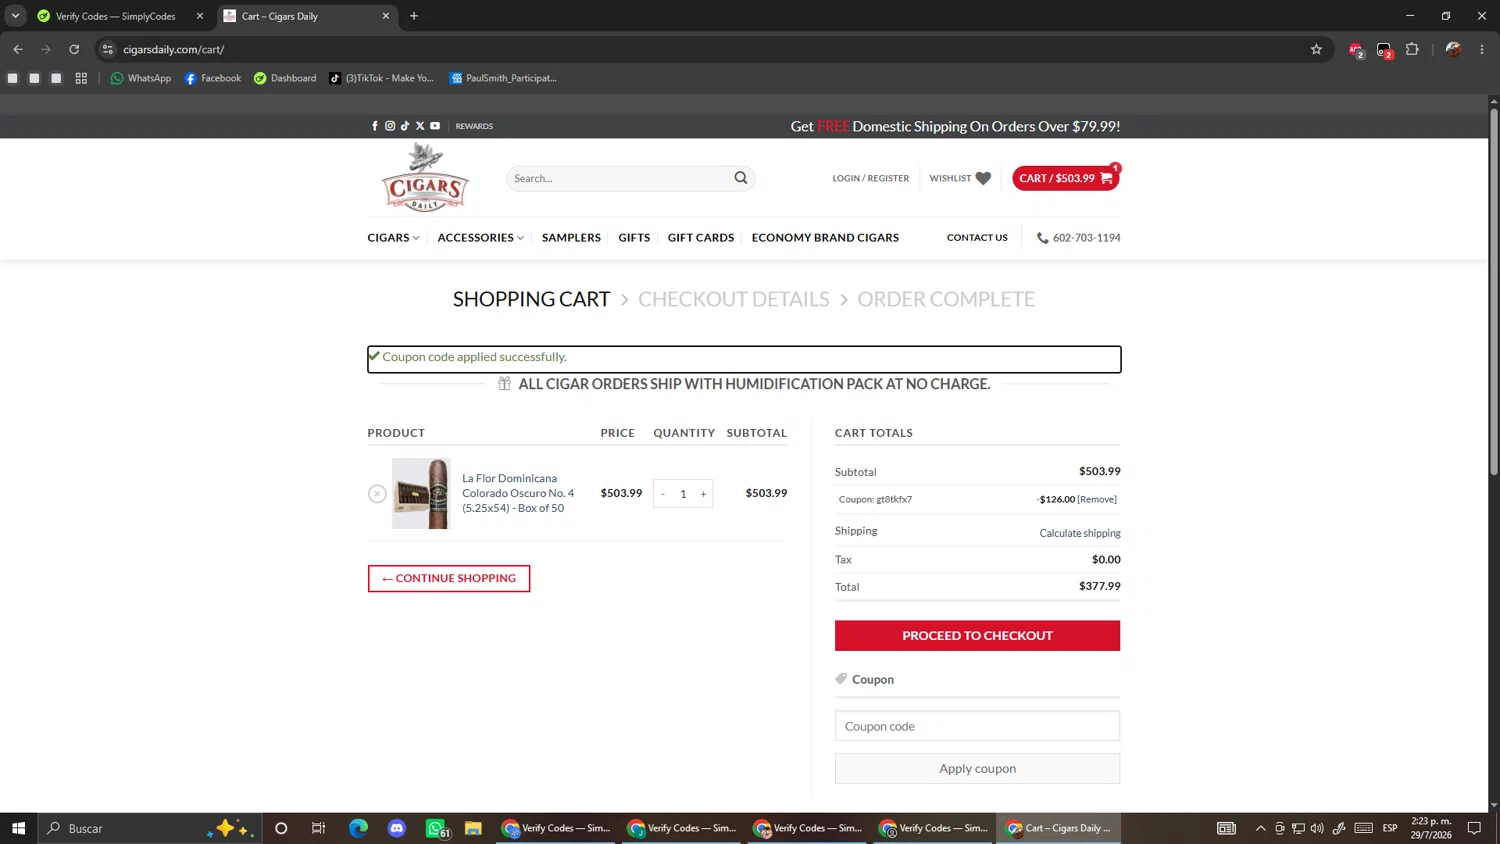Click the La Flor Dominicana product thumbnail

tap(421, 493)
